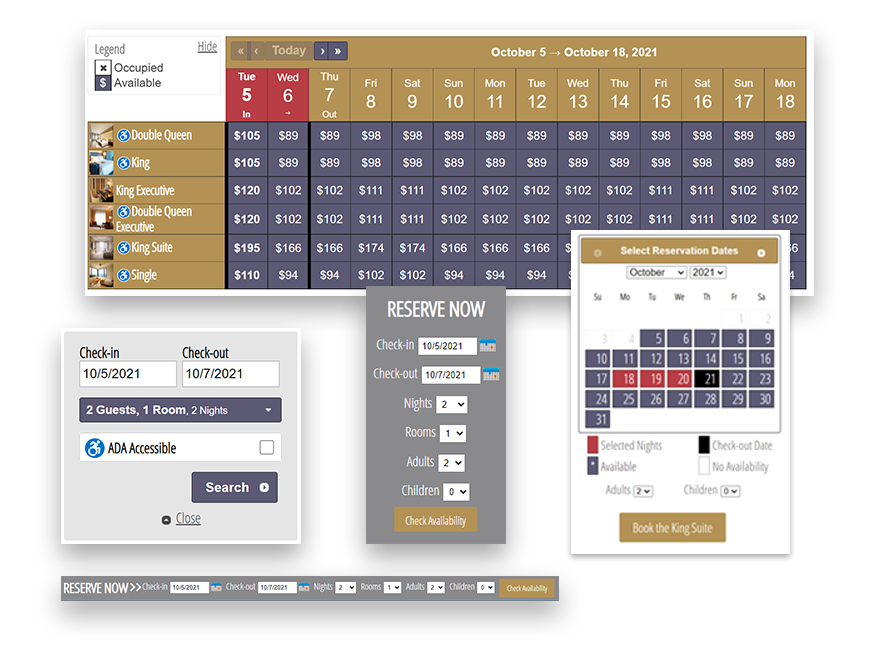Click the double forward arrow to skip ahead weeks
Screen dimensions: 875x656
tap(337, 50)
